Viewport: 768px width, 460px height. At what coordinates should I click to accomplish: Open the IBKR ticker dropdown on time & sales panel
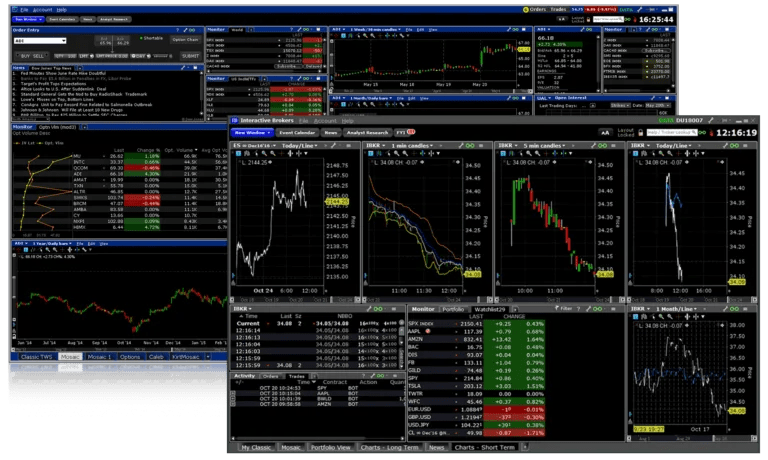[243, 309]
